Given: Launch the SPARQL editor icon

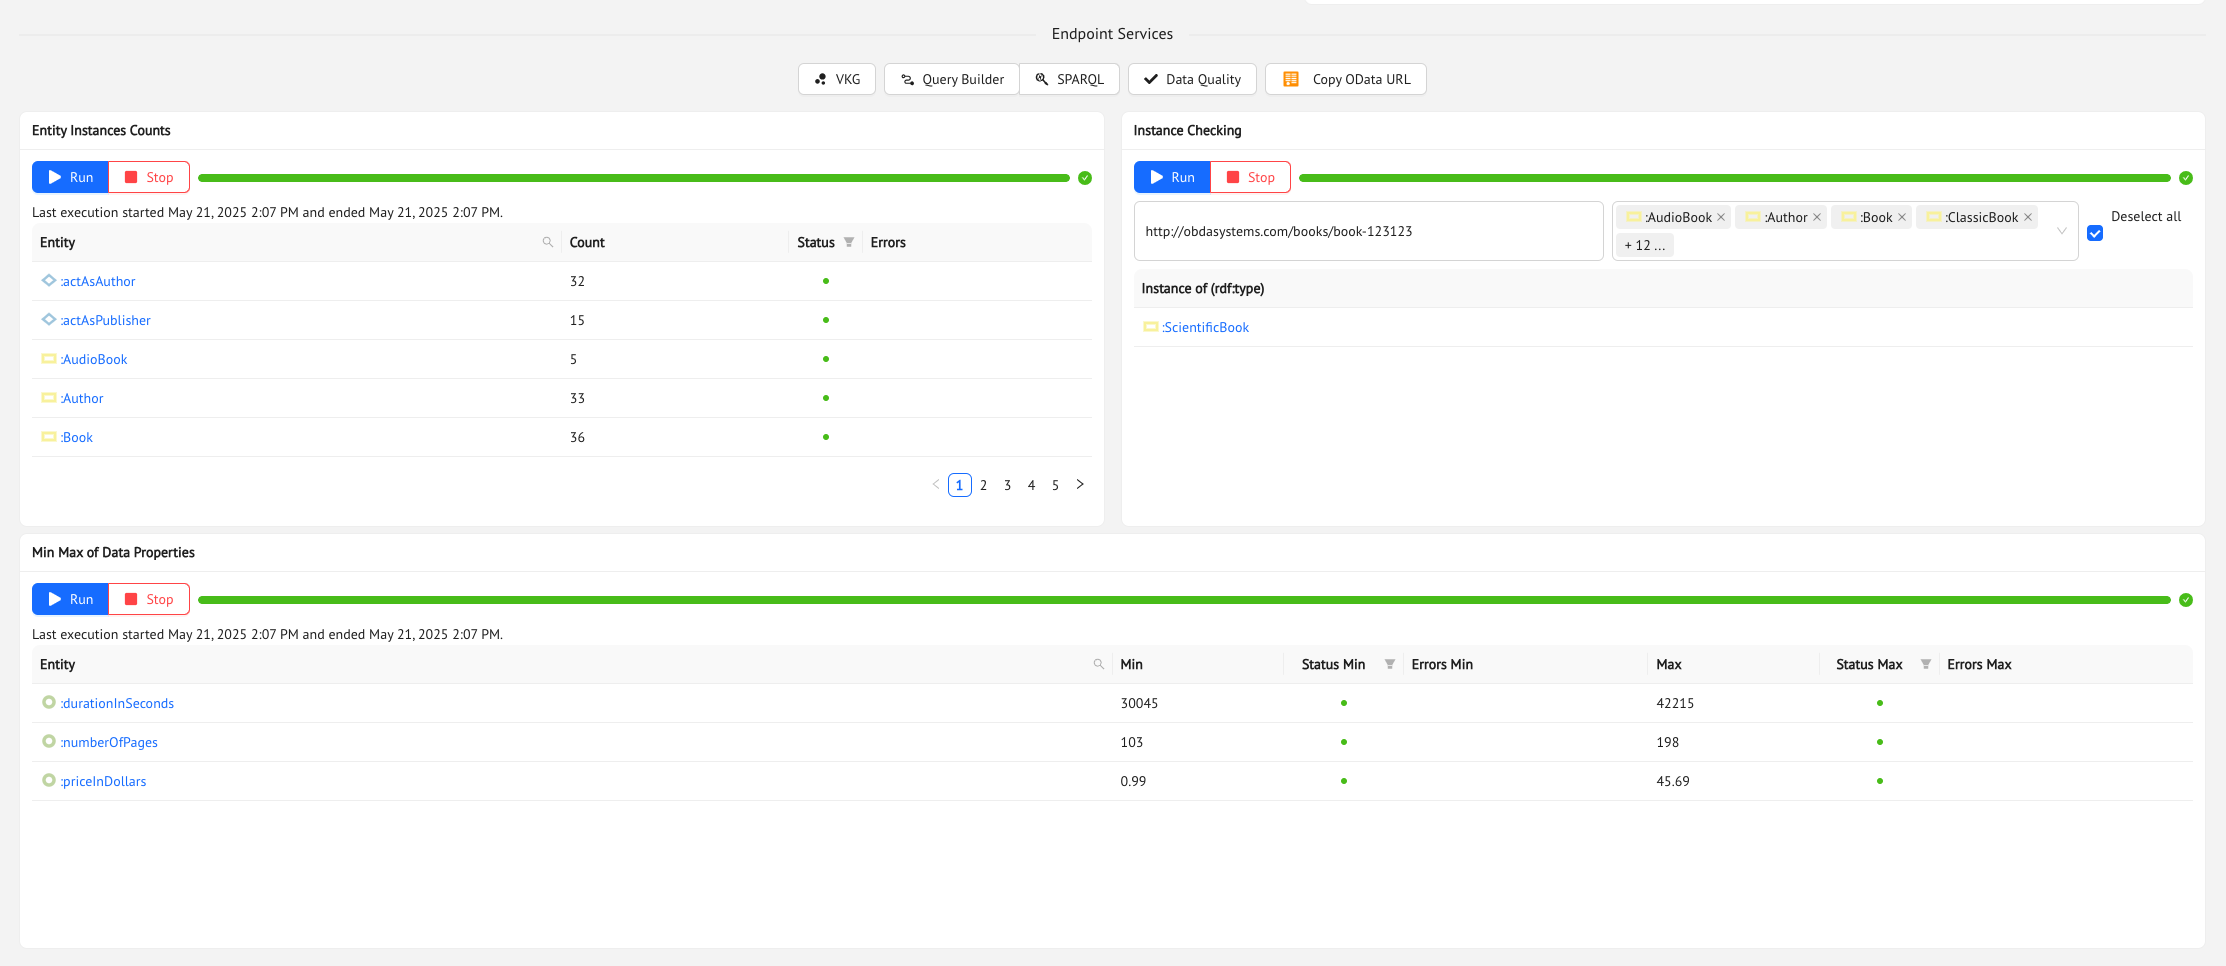Looking at the screenshot, I should [1041, 79].
